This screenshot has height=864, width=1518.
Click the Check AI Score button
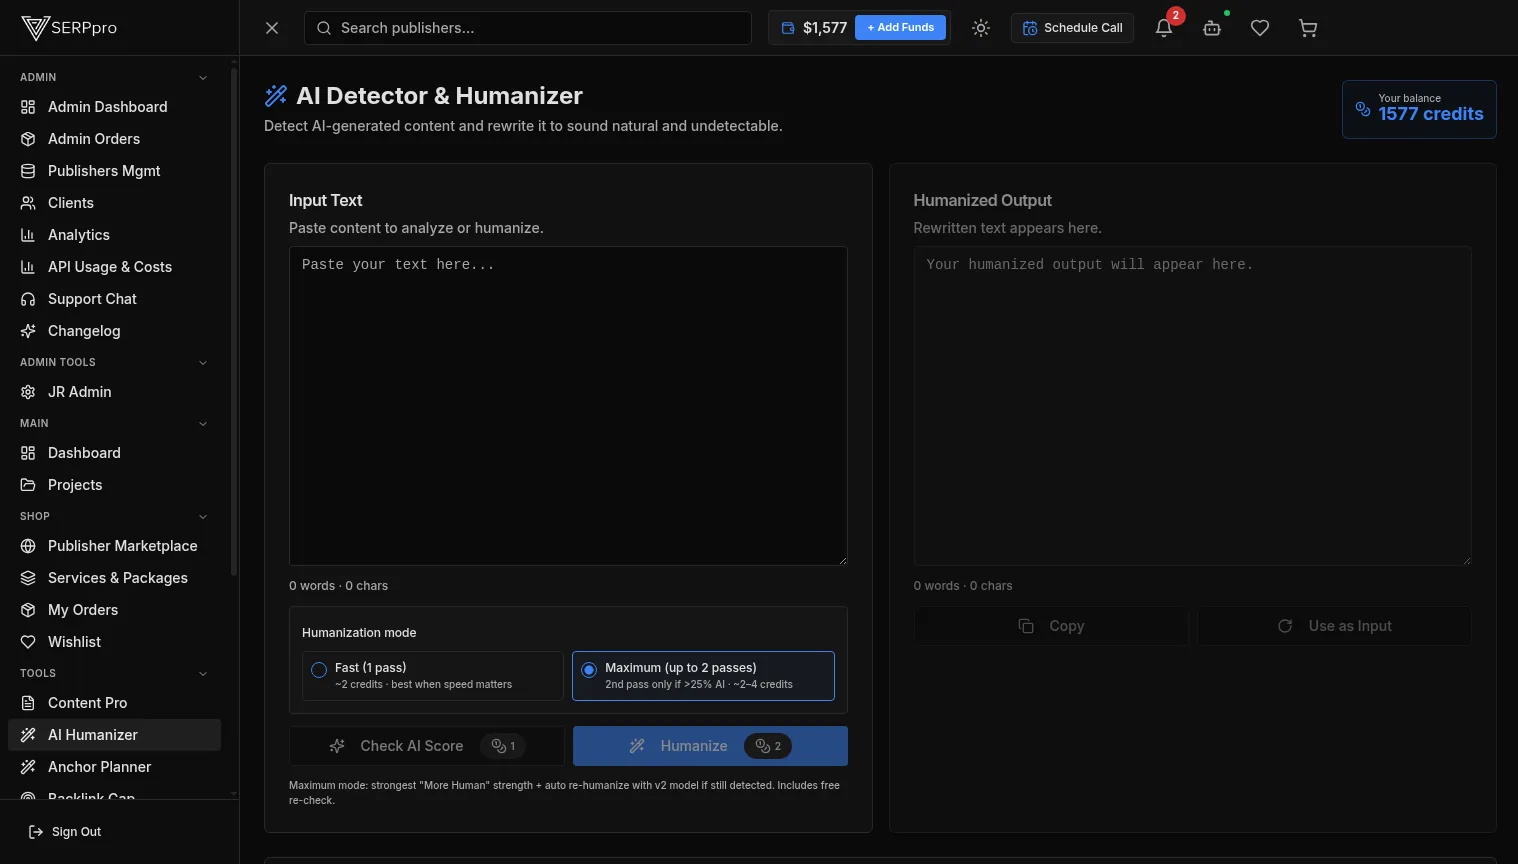pyautogui.click(x=427, y=746)
